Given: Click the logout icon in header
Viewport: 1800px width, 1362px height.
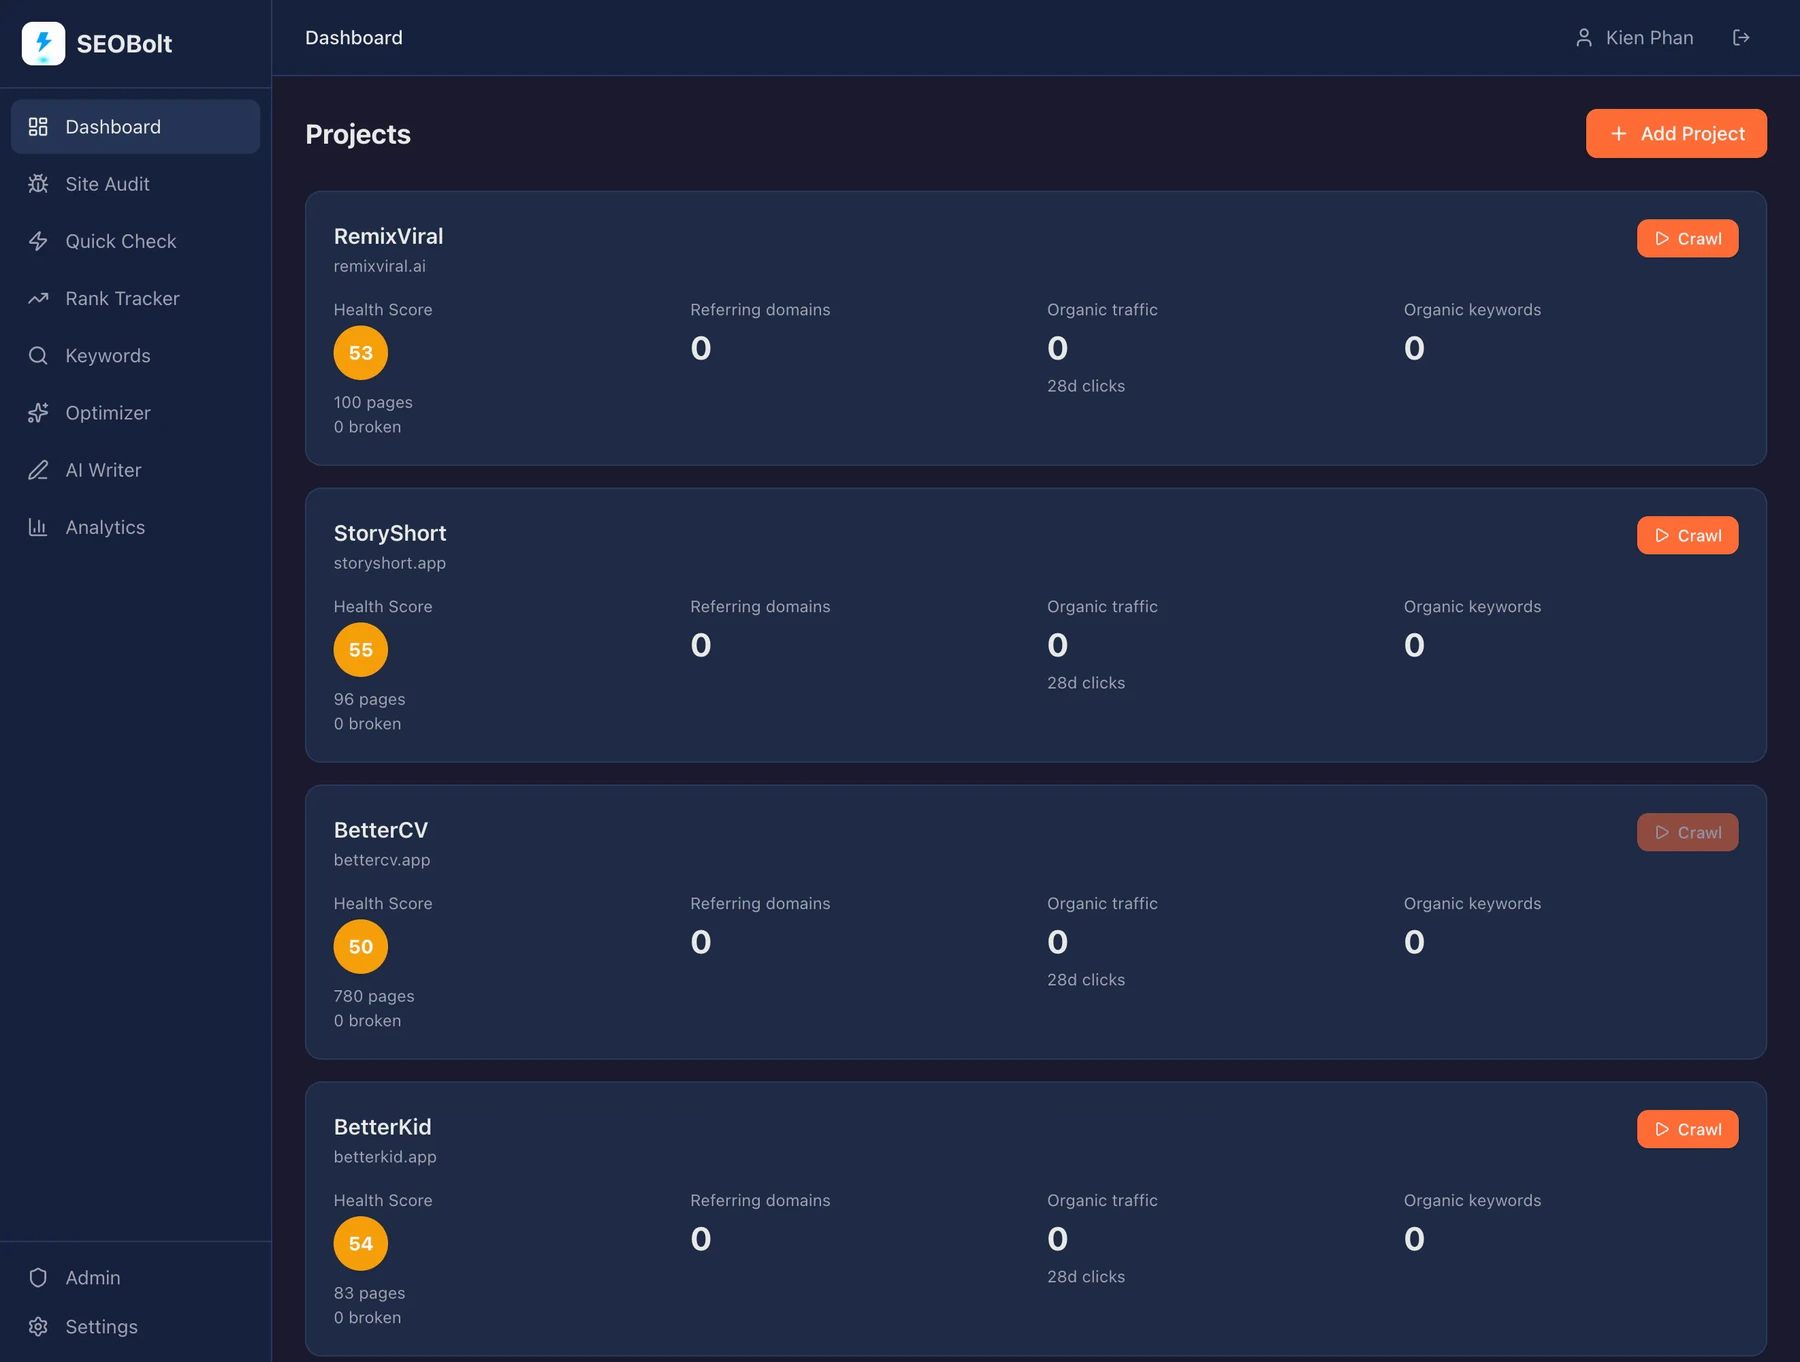Looking at the screenshot, I should point(1741,37).
